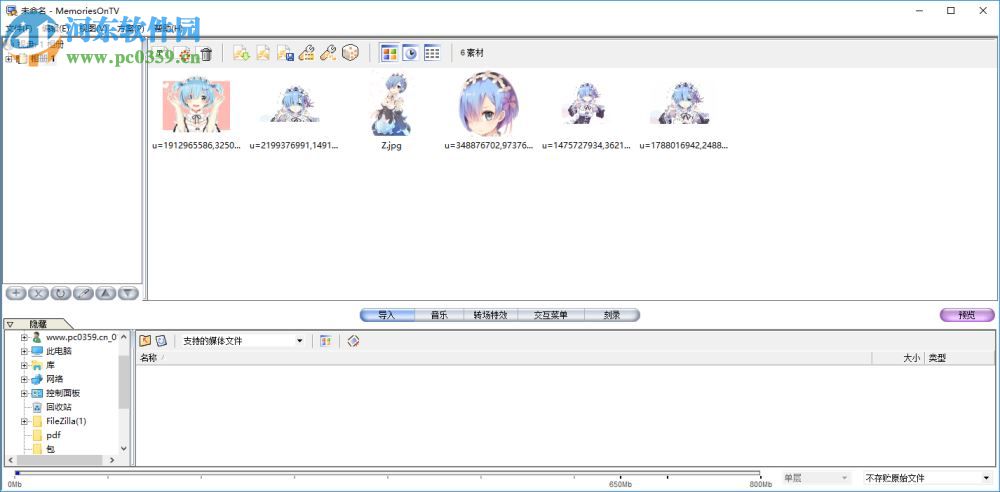This screenshot has height=492, width=1000.
Task: Sort by the 类型 column header
Action: [959, 359]
